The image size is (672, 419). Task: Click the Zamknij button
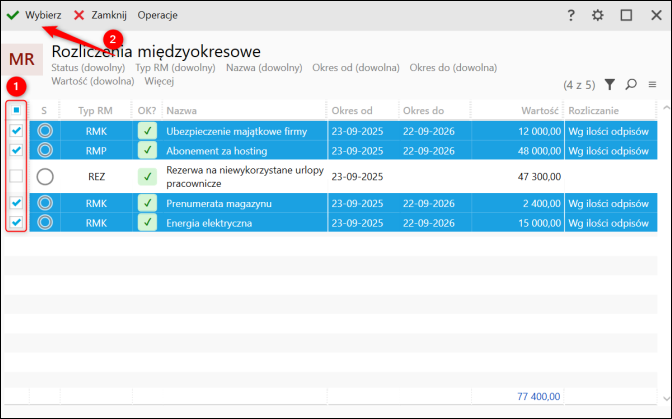(100, 16)
